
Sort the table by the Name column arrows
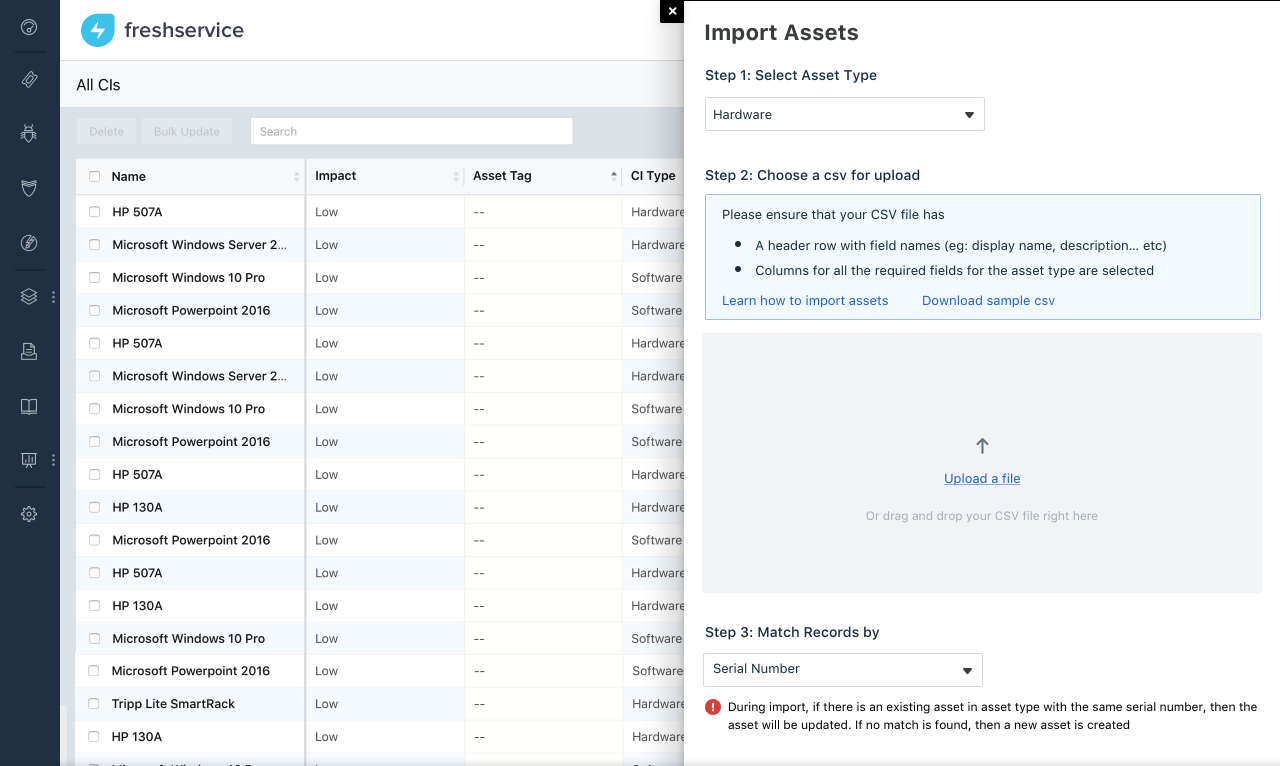coord(296,177)
